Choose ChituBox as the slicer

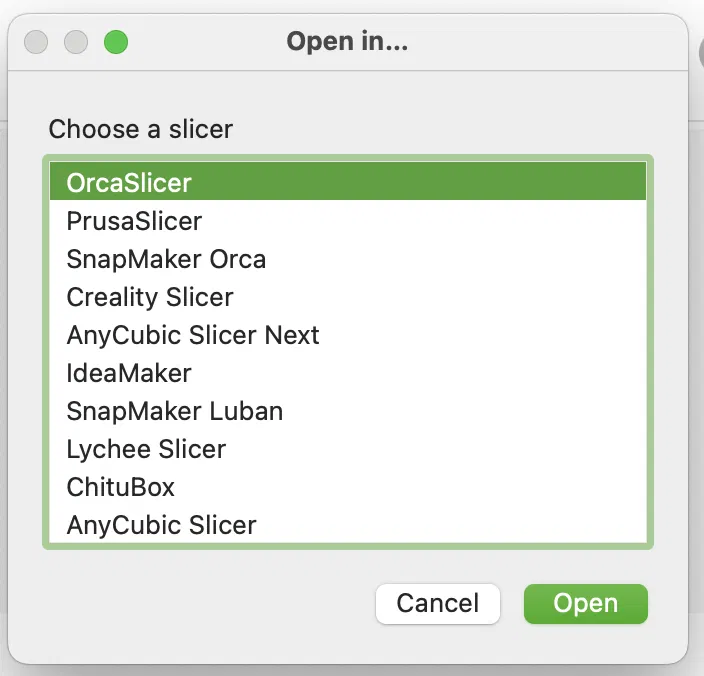(121, 487)
